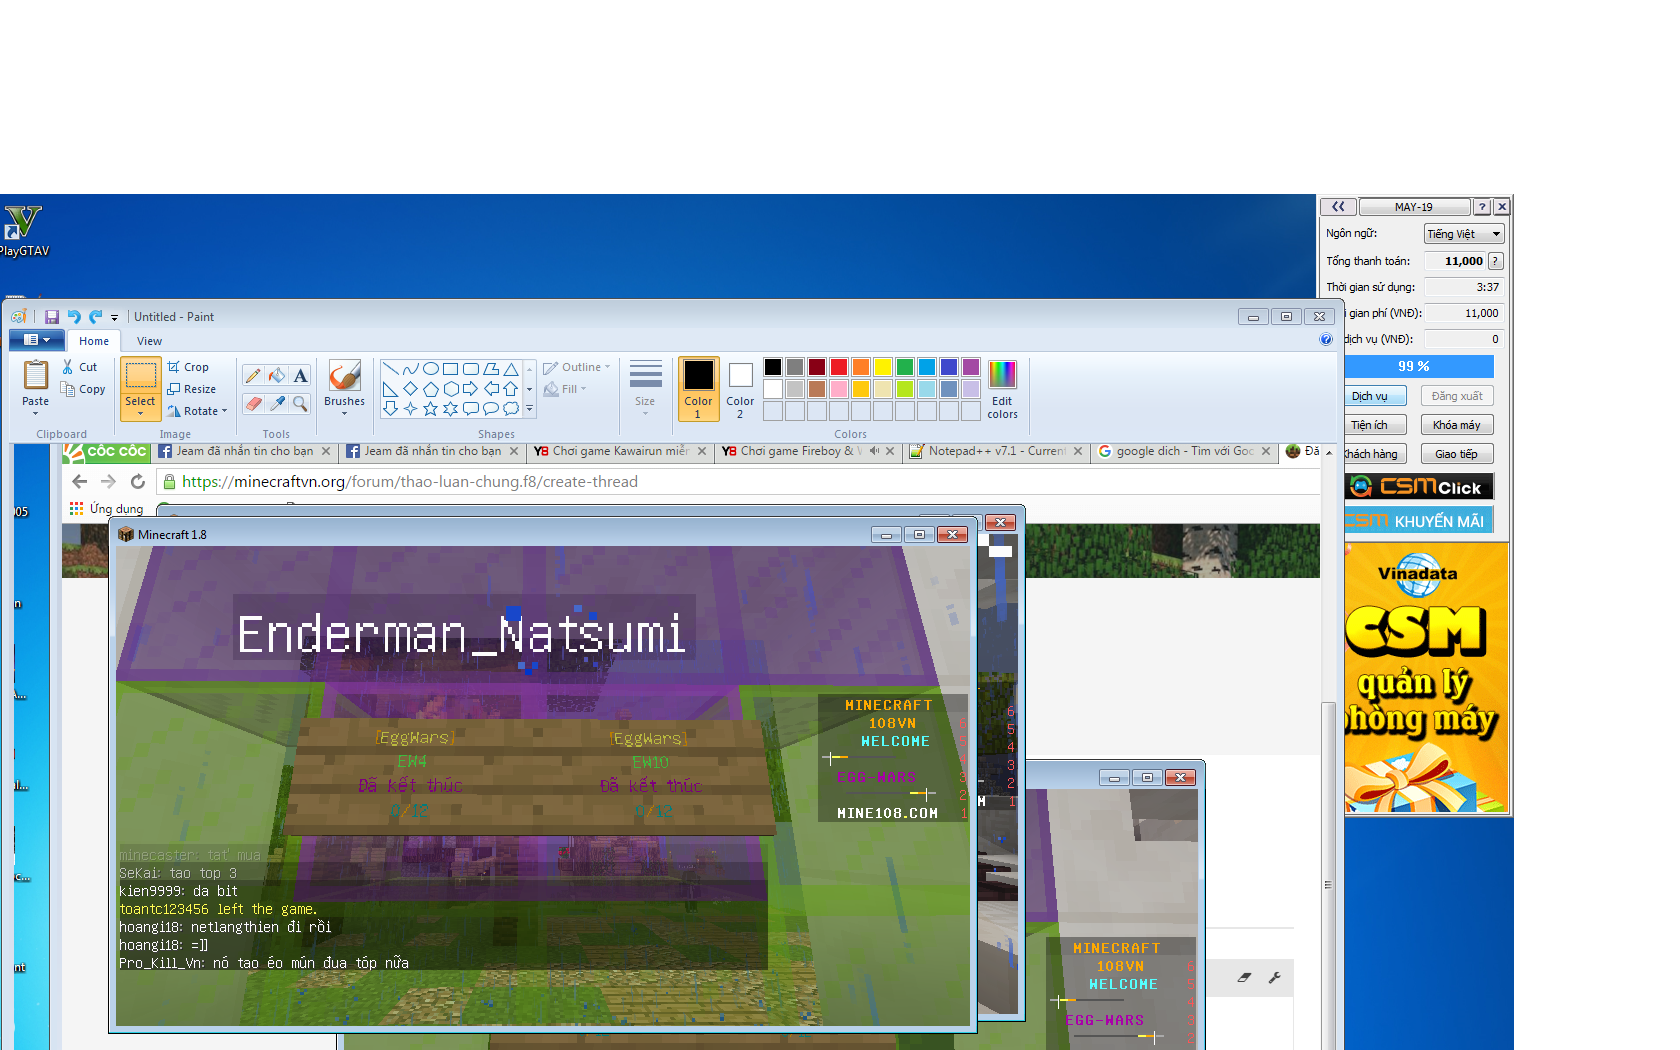Image resolution: width=1680 pixels, height=1050 pixels.
Task: Switch to Notepad++ v7.1 browser tab
Action: click(996, 452)
